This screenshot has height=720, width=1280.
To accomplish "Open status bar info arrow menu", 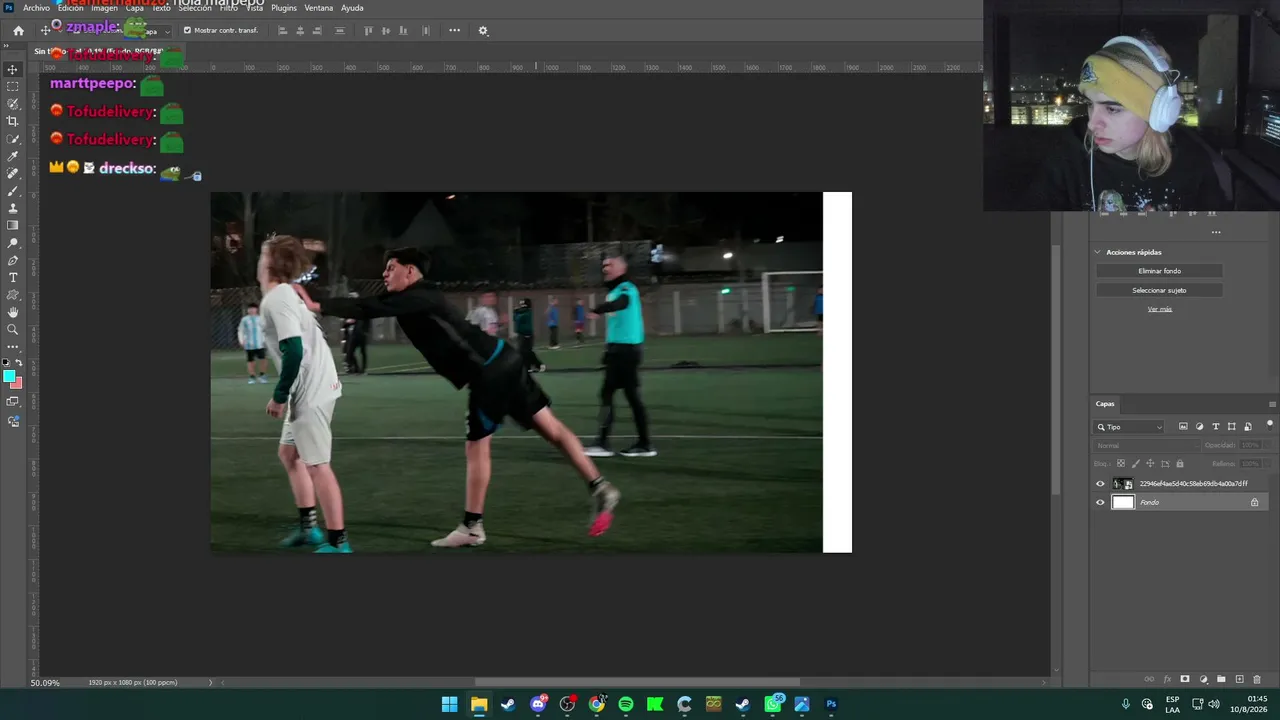I will [x=210, y=683].
